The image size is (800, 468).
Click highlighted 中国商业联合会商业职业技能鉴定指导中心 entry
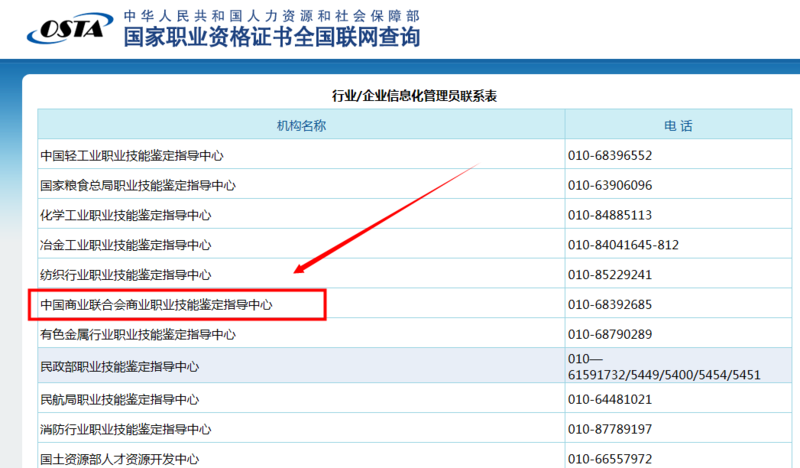pyautogui.click(x=156, y=304)
